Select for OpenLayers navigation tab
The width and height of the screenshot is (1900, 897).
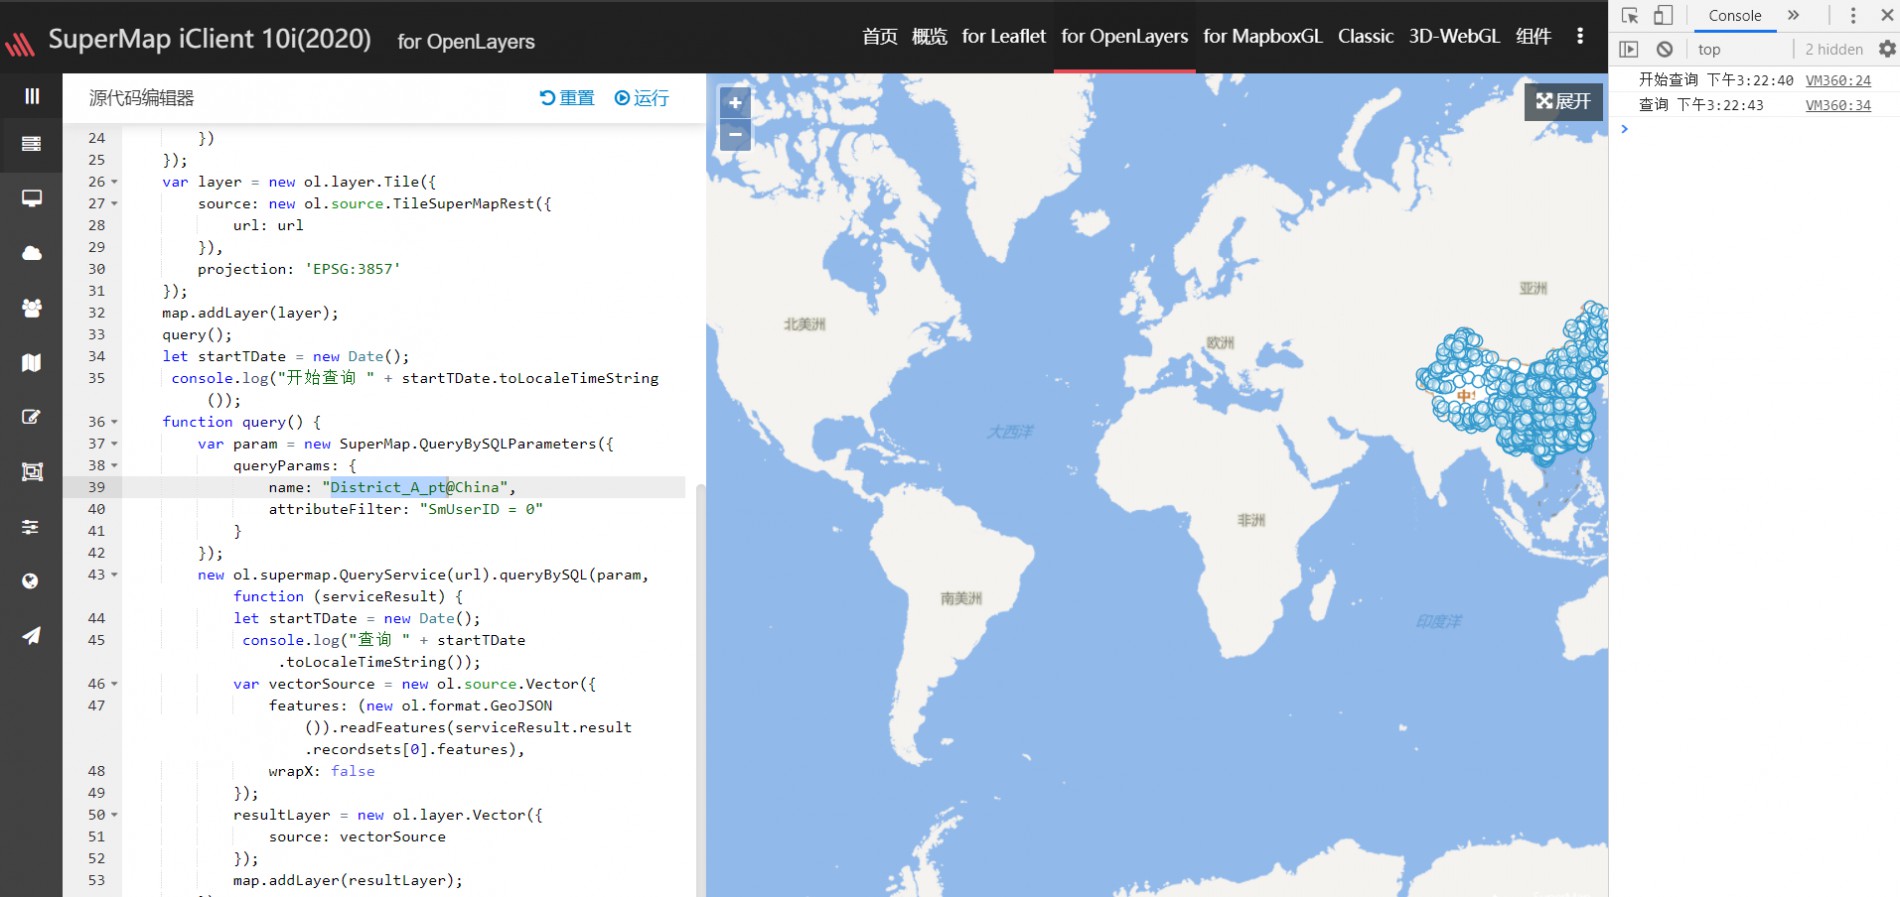point(1125,36)
